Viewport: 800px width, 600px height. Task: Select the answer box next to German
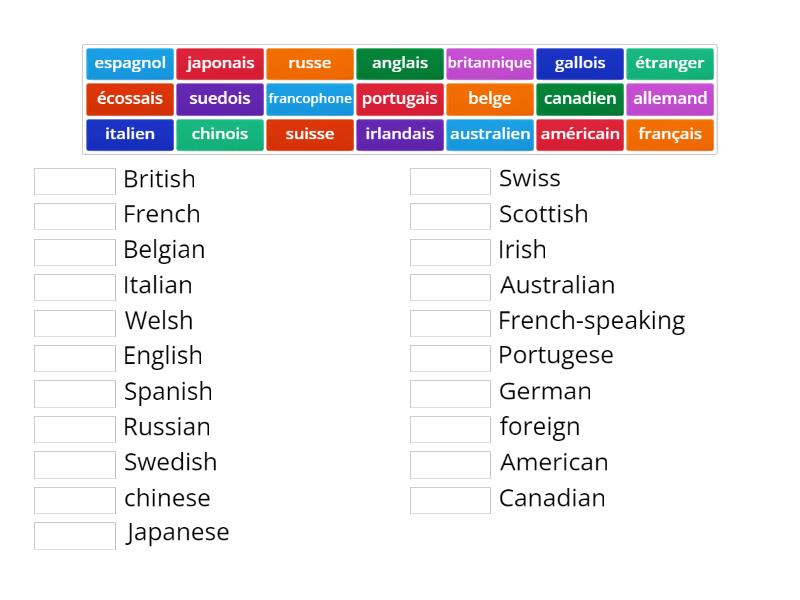coord(450,393)
